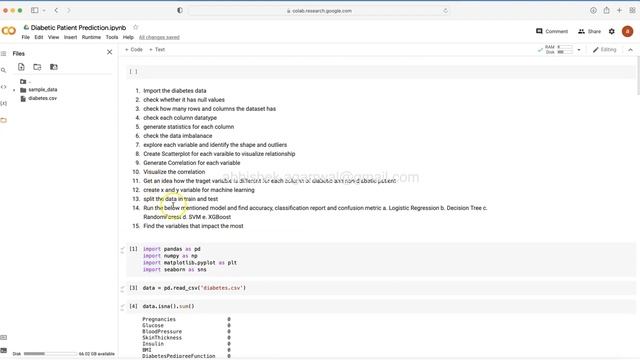Open the Help menu
The height and width of the screenshot is (360, 640).
pos(128,37)
